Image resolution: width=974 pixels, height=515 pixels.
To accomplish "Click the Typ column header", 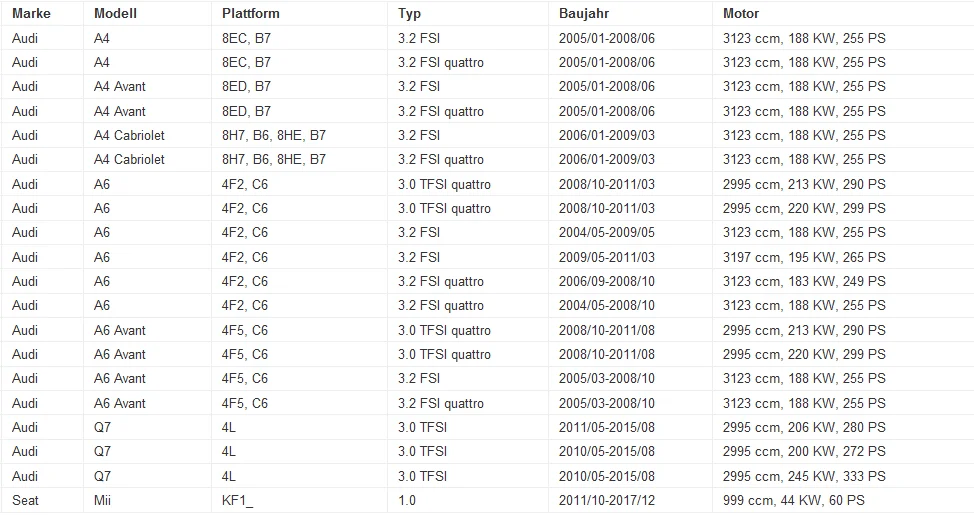I will point(409,14).
